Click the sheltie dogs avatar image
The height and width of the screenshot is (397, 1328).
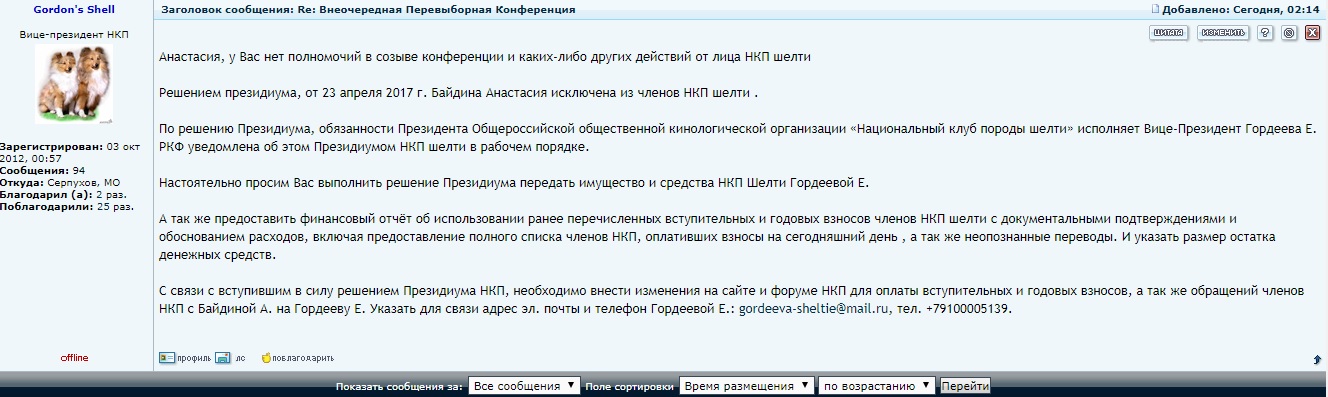(x=75, y=85)
